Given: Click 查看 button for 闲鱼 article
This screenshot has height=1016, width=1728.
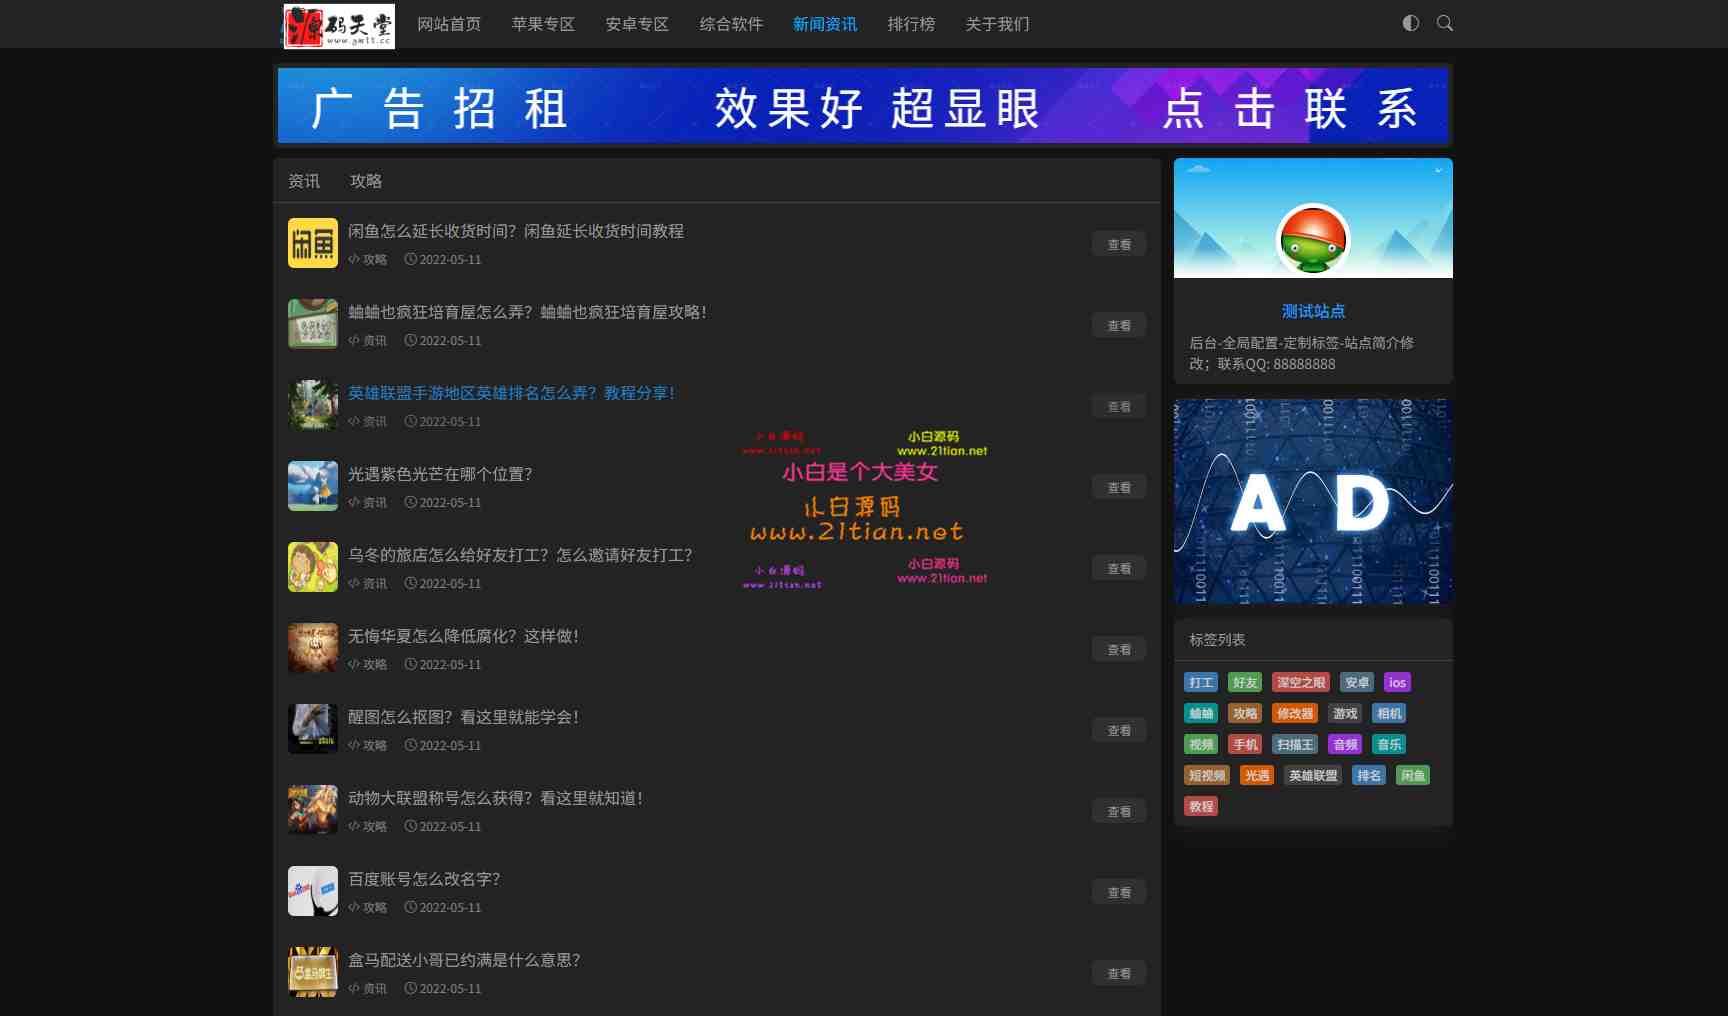Looking at the screenshot, I should [x=1118, y=243].
